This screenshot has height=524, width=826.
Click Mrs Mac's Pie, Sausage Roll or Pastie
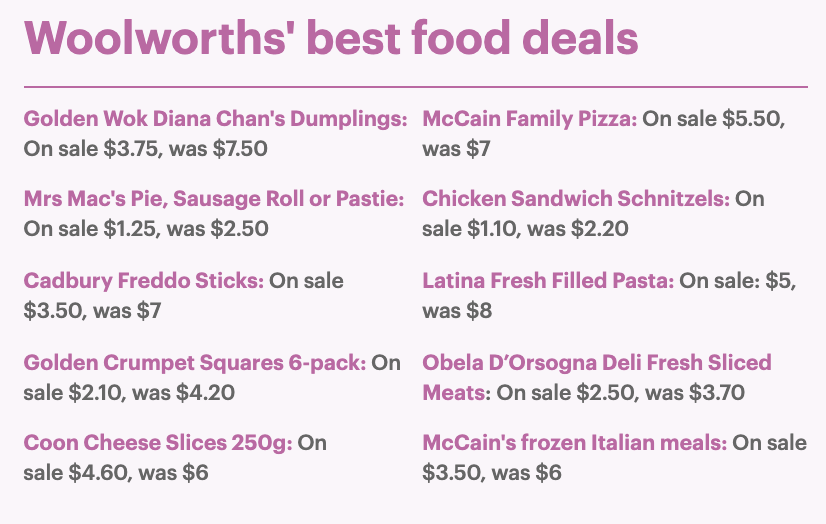214,199
